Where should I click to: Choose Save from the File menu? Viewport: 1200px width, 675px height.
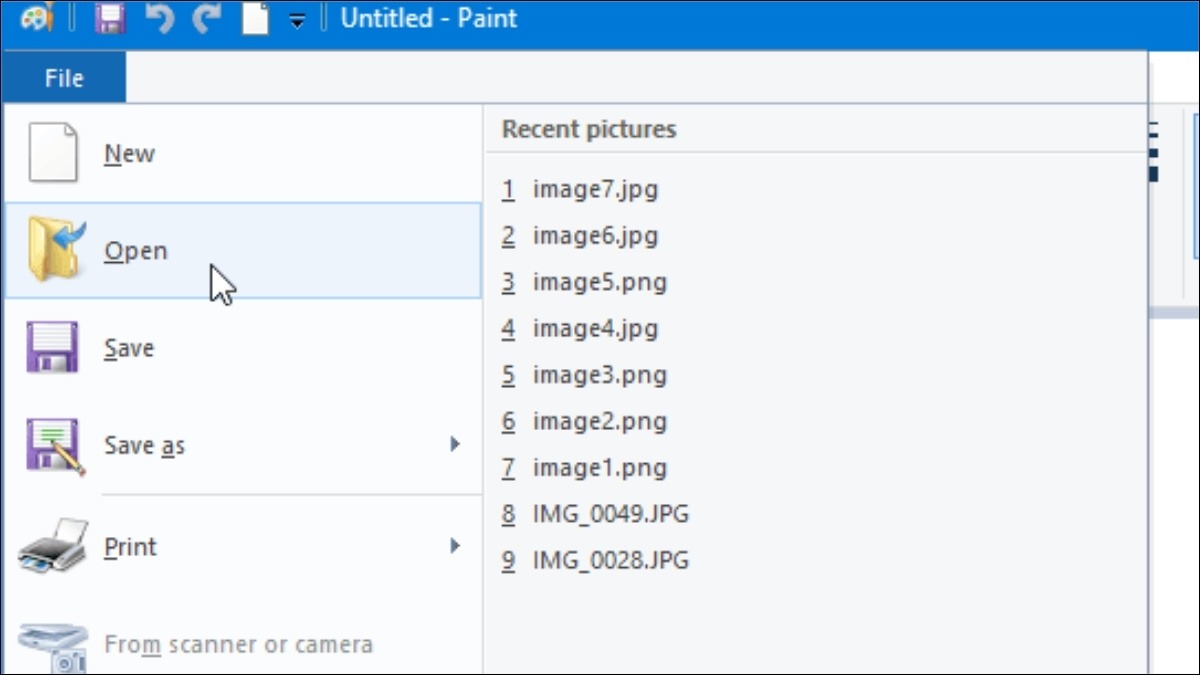coord(243,348)
